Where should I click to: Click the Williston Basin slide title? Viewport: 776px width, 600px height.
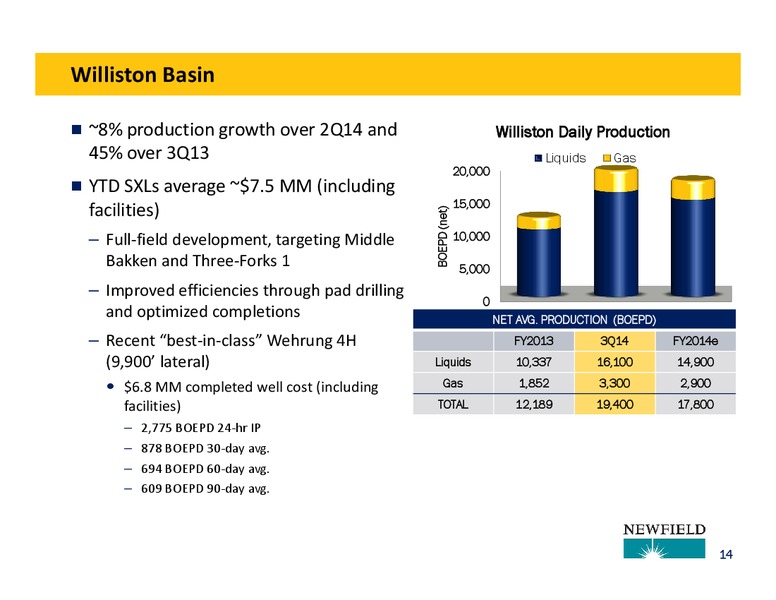[x=143, y=75]
